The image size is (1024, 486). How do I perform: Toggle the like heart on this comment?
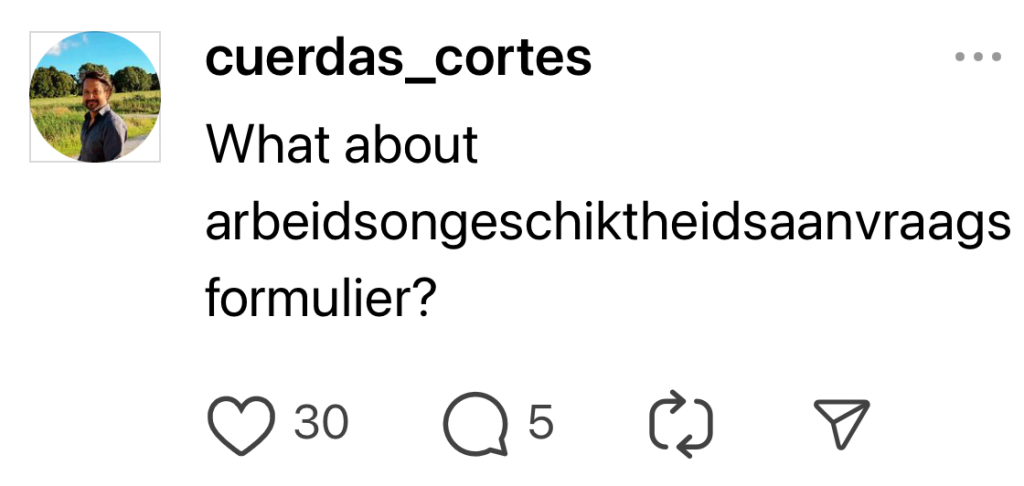(x=244, y=425)
